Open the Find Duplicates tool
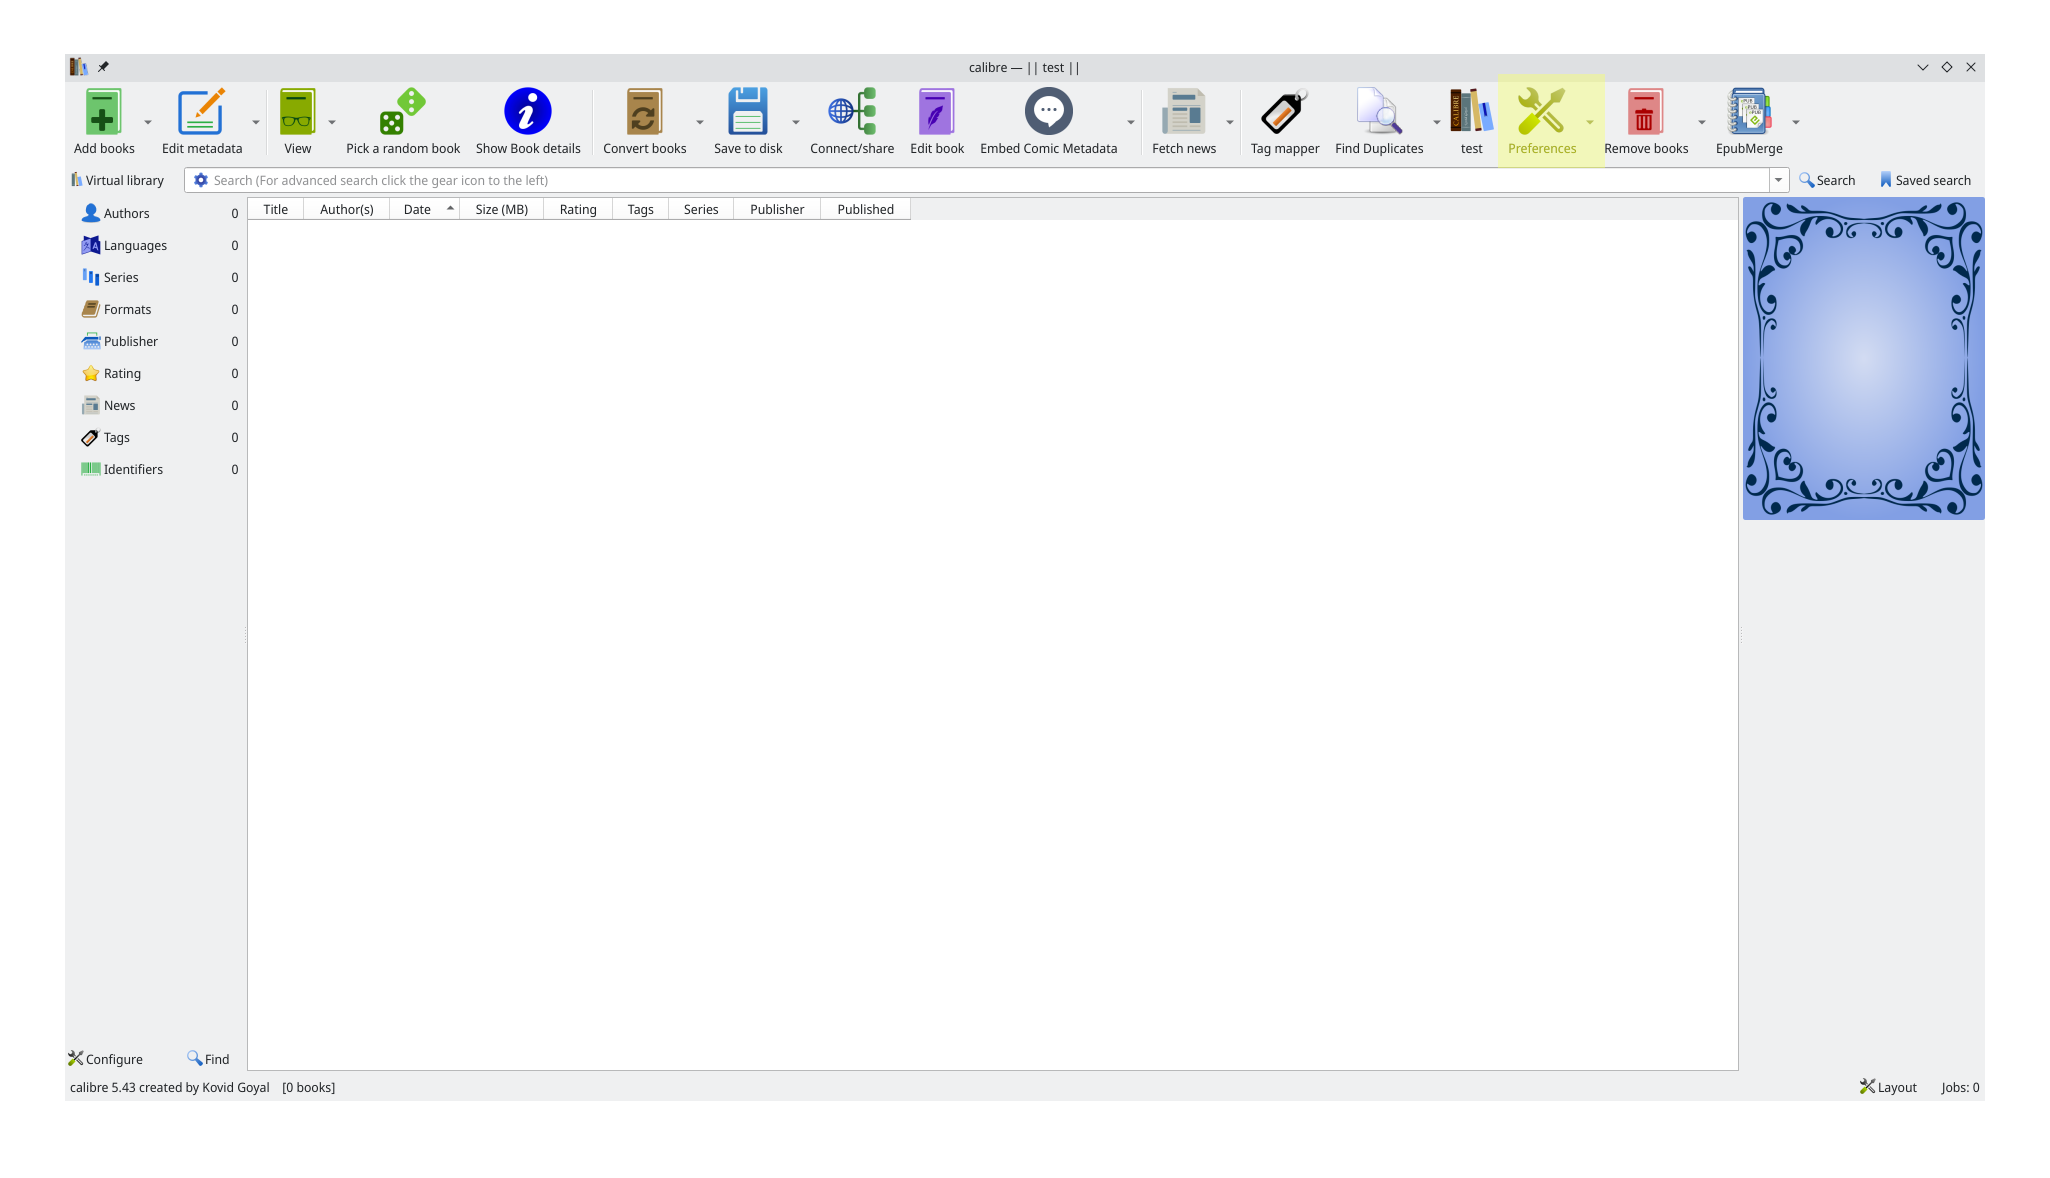 click(1378, 112)
